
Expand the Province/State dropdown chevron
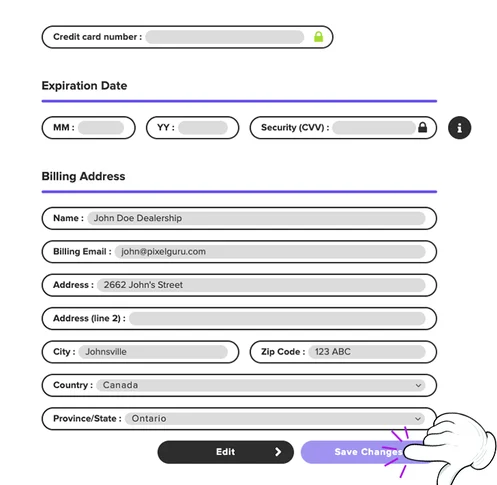pos(417,419)
